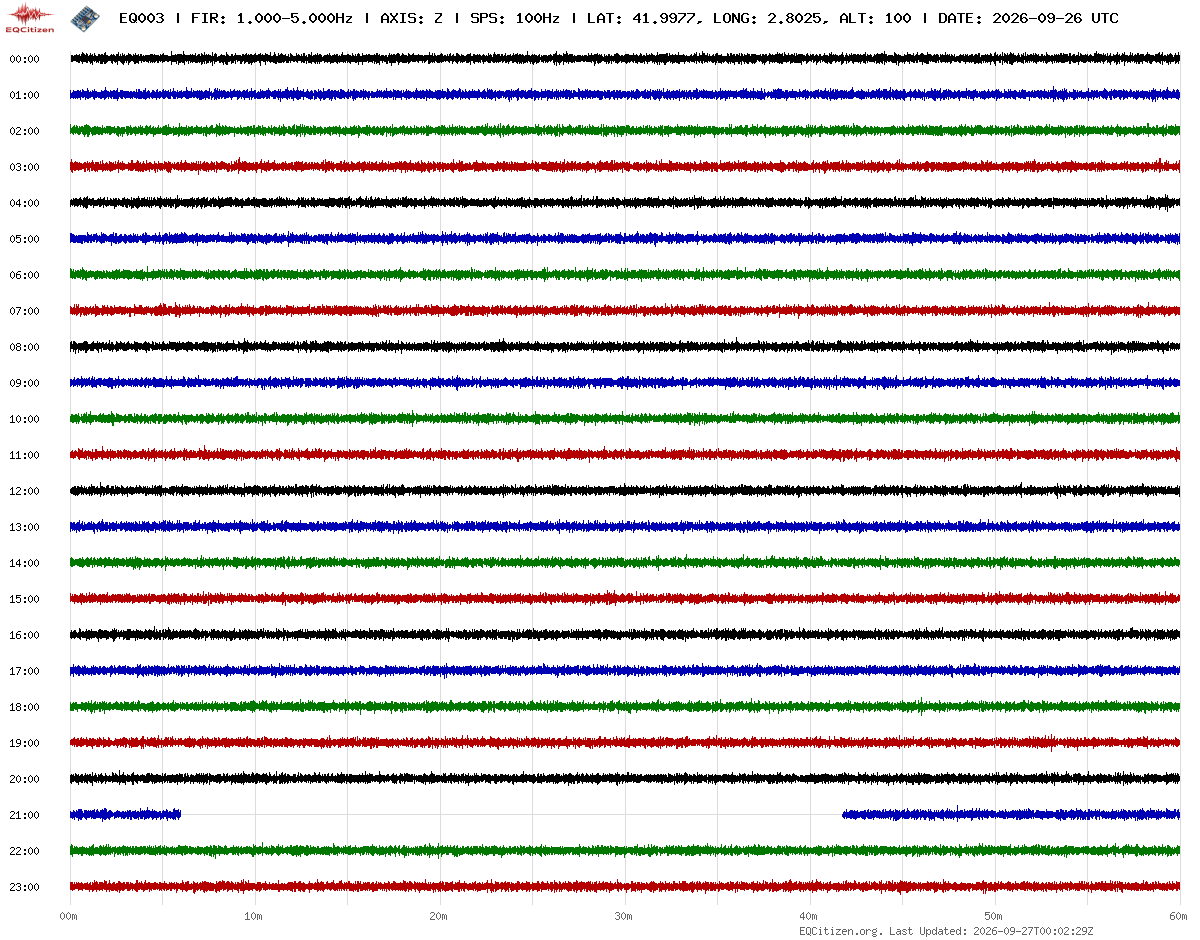Click the 0m time axis marker

pos(69,916)
